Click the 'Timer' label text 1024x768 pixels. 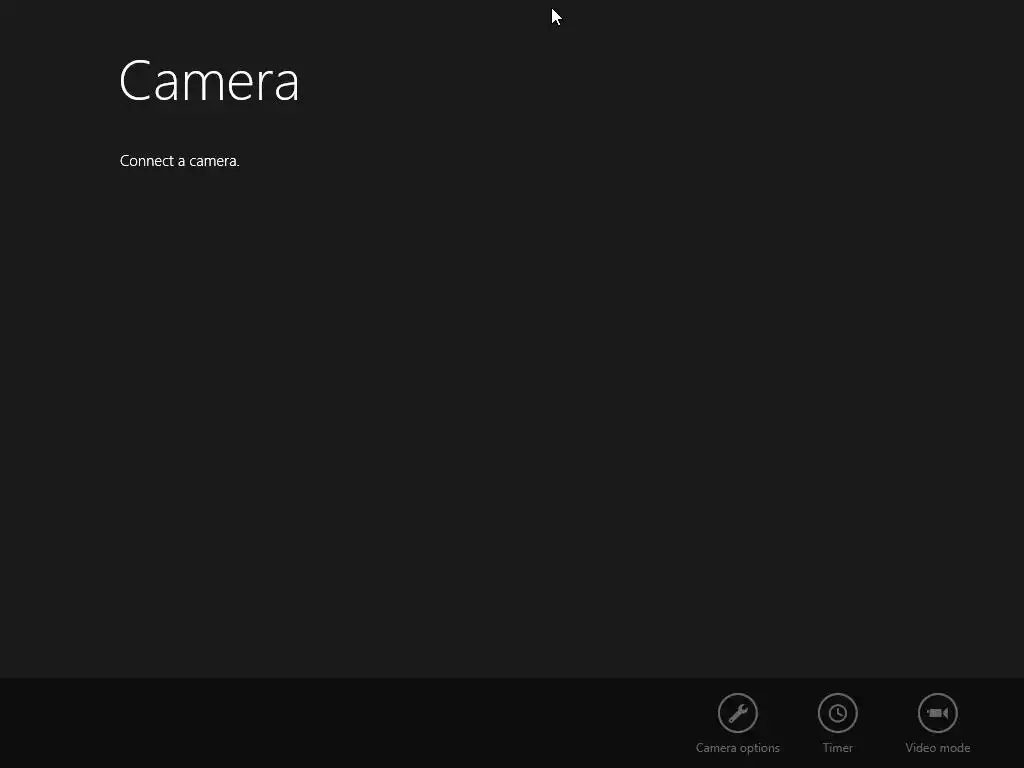point(837,748)
